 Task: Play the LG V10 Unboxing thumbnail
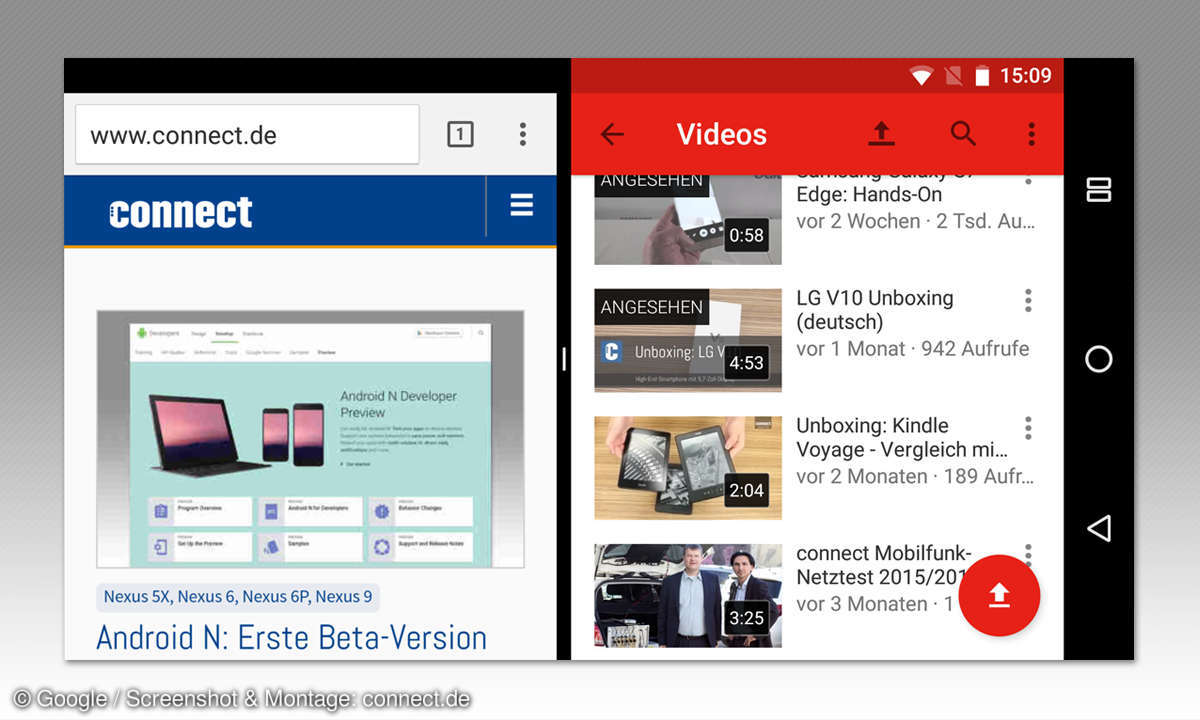tap(688, 340)
